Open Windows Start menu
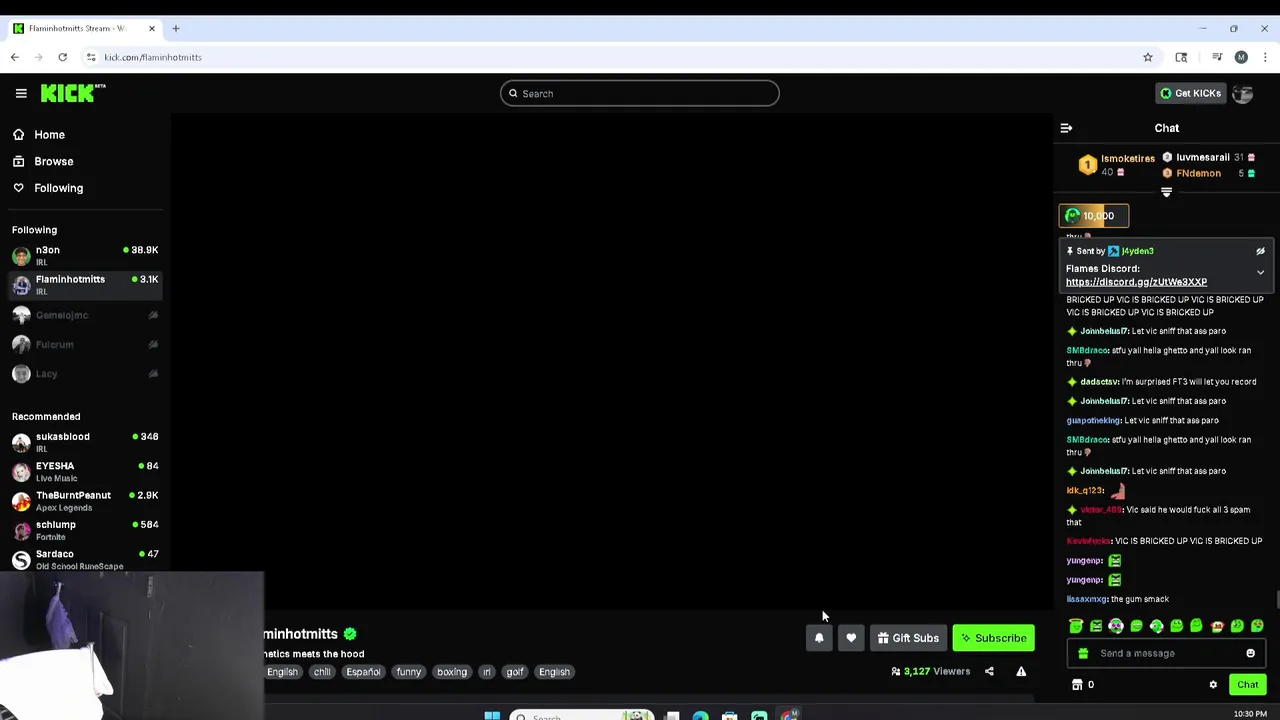 [492, 715]
